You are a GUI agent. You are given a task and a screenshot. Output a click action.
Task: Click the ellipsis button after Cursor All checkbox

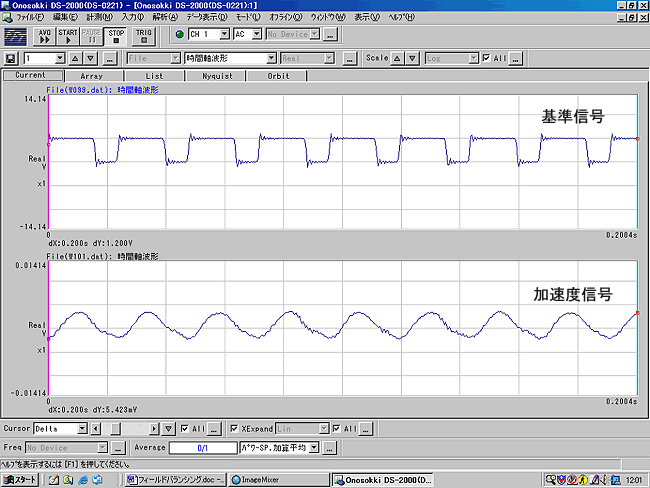click(x=213, y=429)
